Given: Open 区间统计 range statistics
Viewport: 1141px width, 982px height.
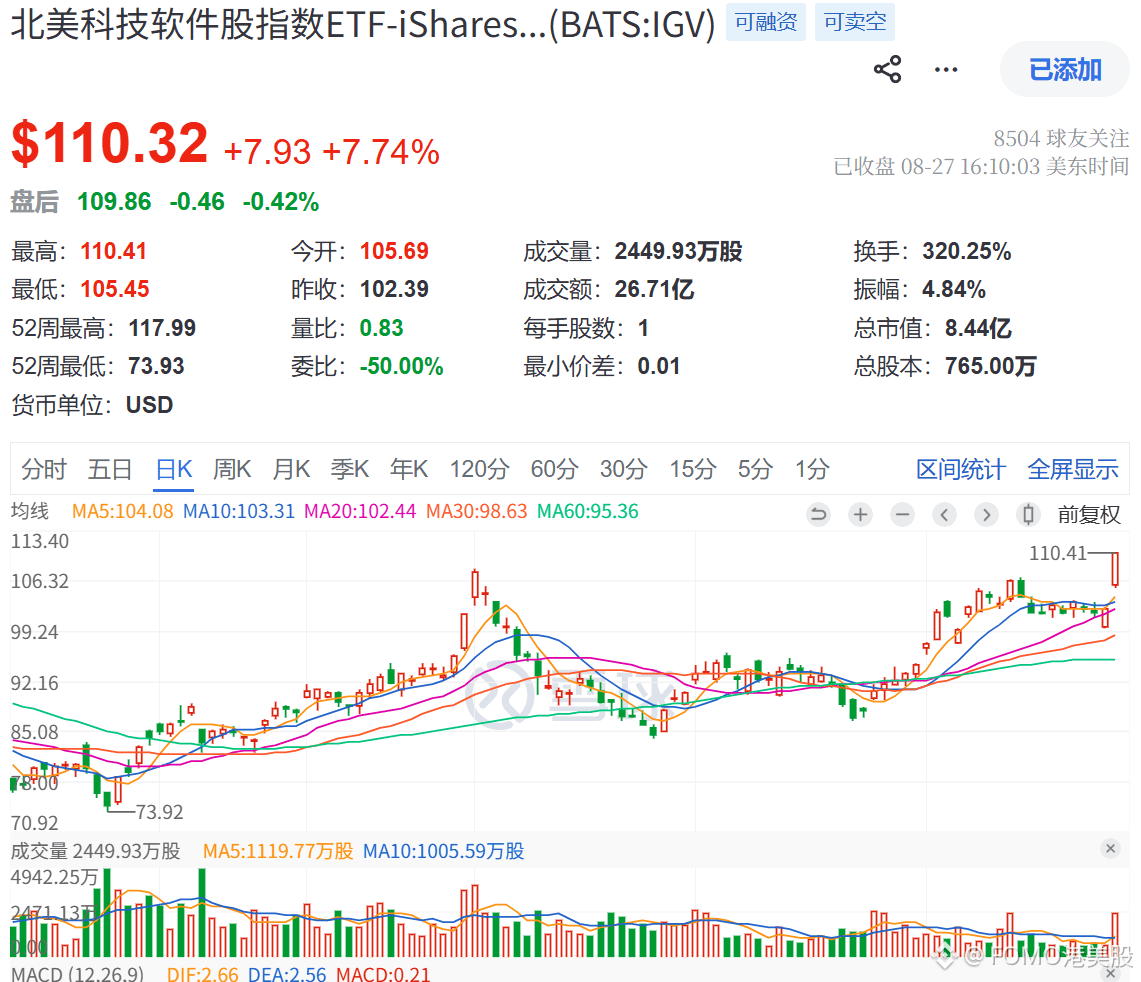Looking at the screenshot, I should (x=961, y=470).
